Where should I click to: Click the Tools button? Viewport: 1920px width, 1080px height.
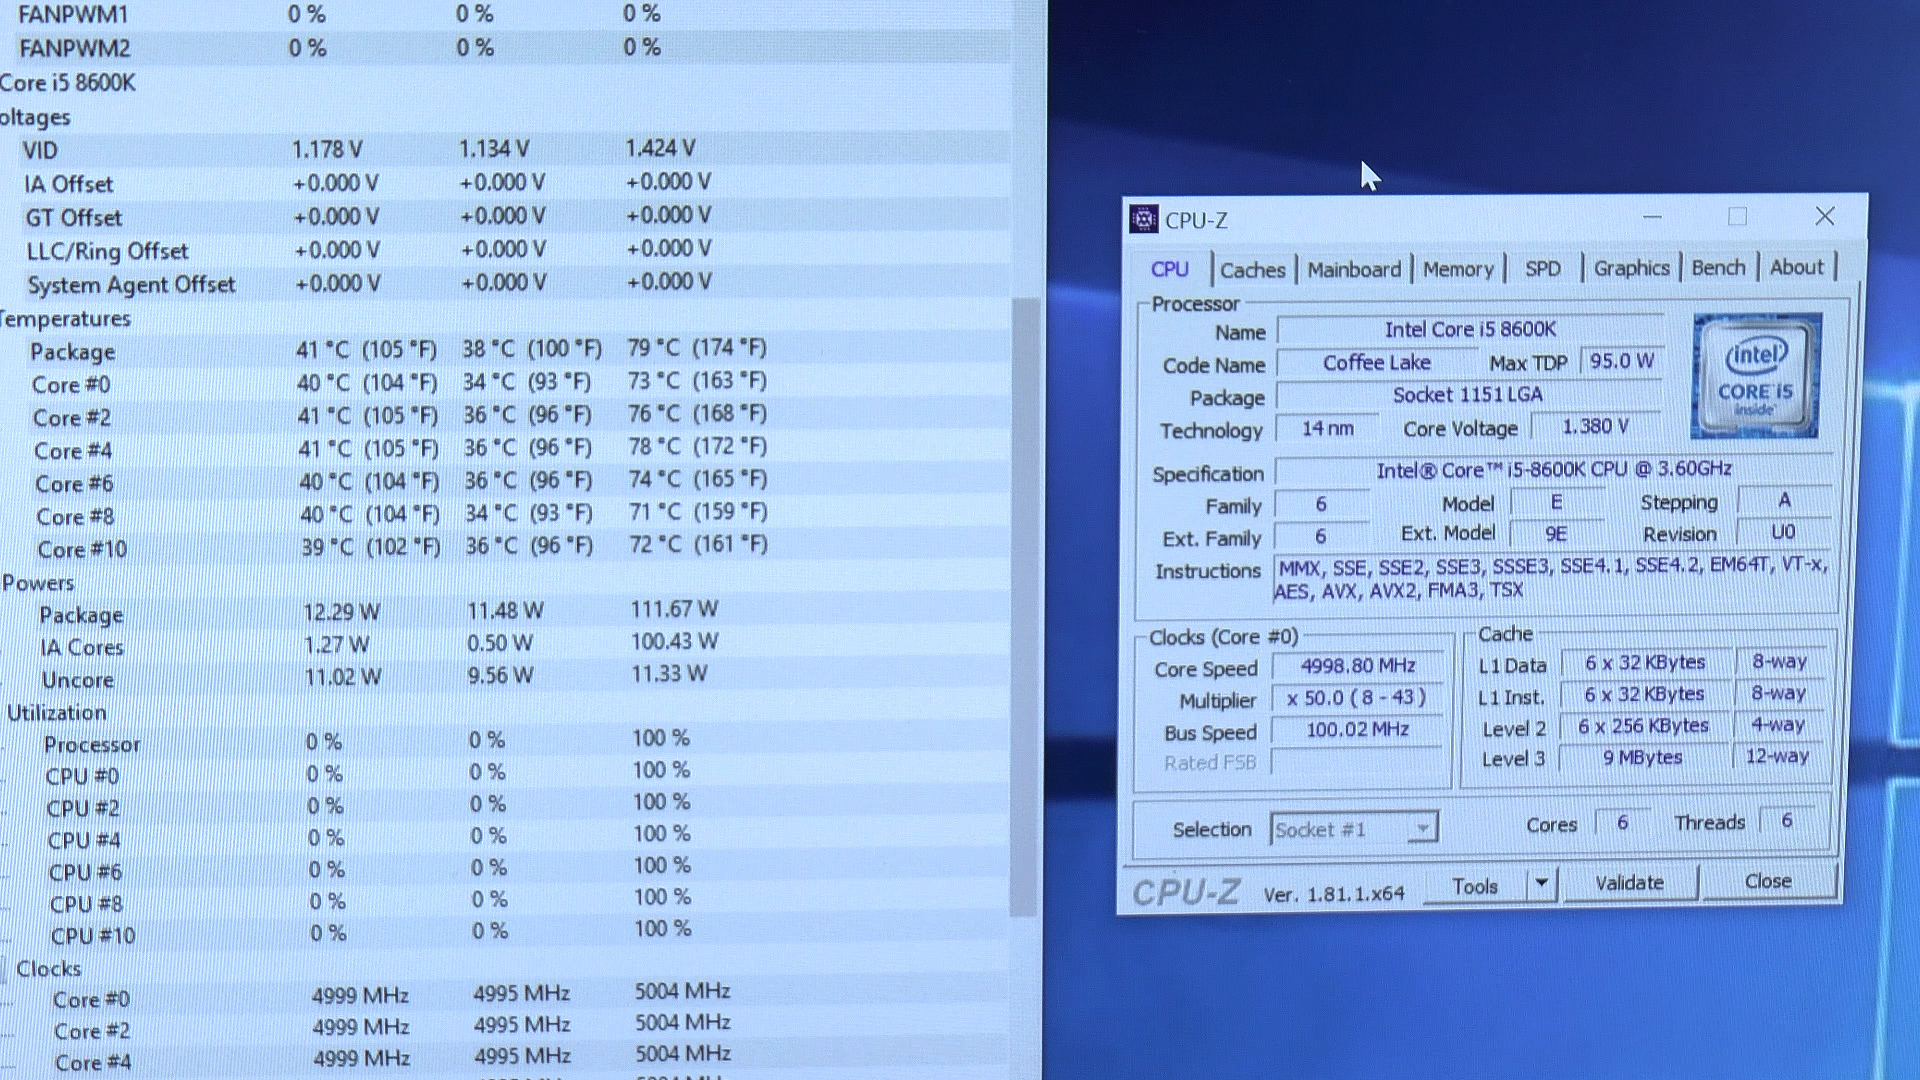1476,886
